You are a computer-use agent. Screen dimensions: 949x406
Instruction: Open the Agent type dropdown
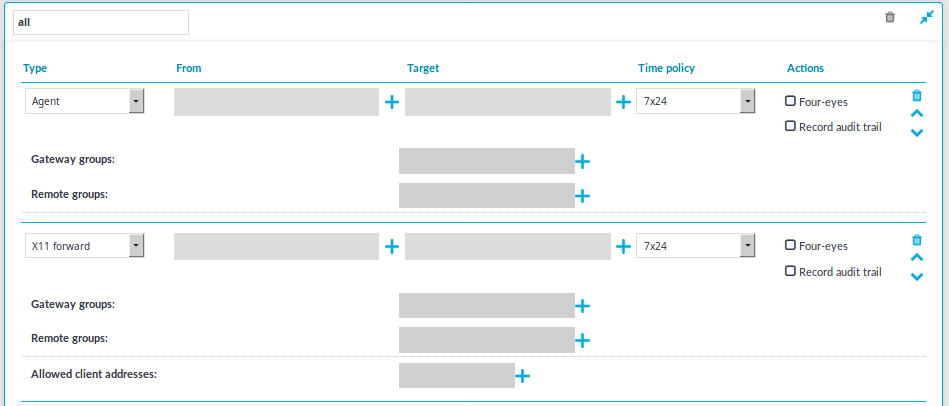[84, 102]
